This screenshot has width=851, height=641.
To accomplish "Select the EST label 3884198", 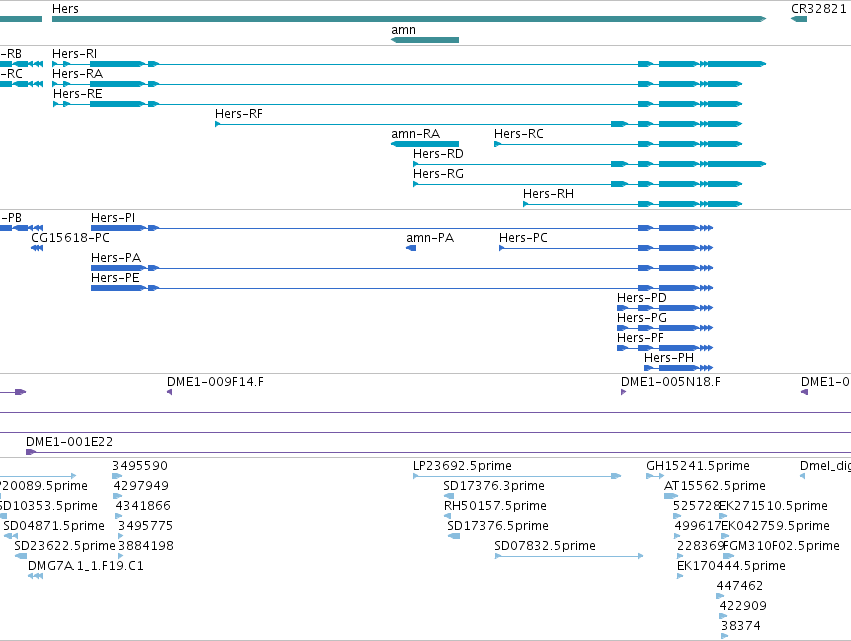I will (x=146, y=547).
